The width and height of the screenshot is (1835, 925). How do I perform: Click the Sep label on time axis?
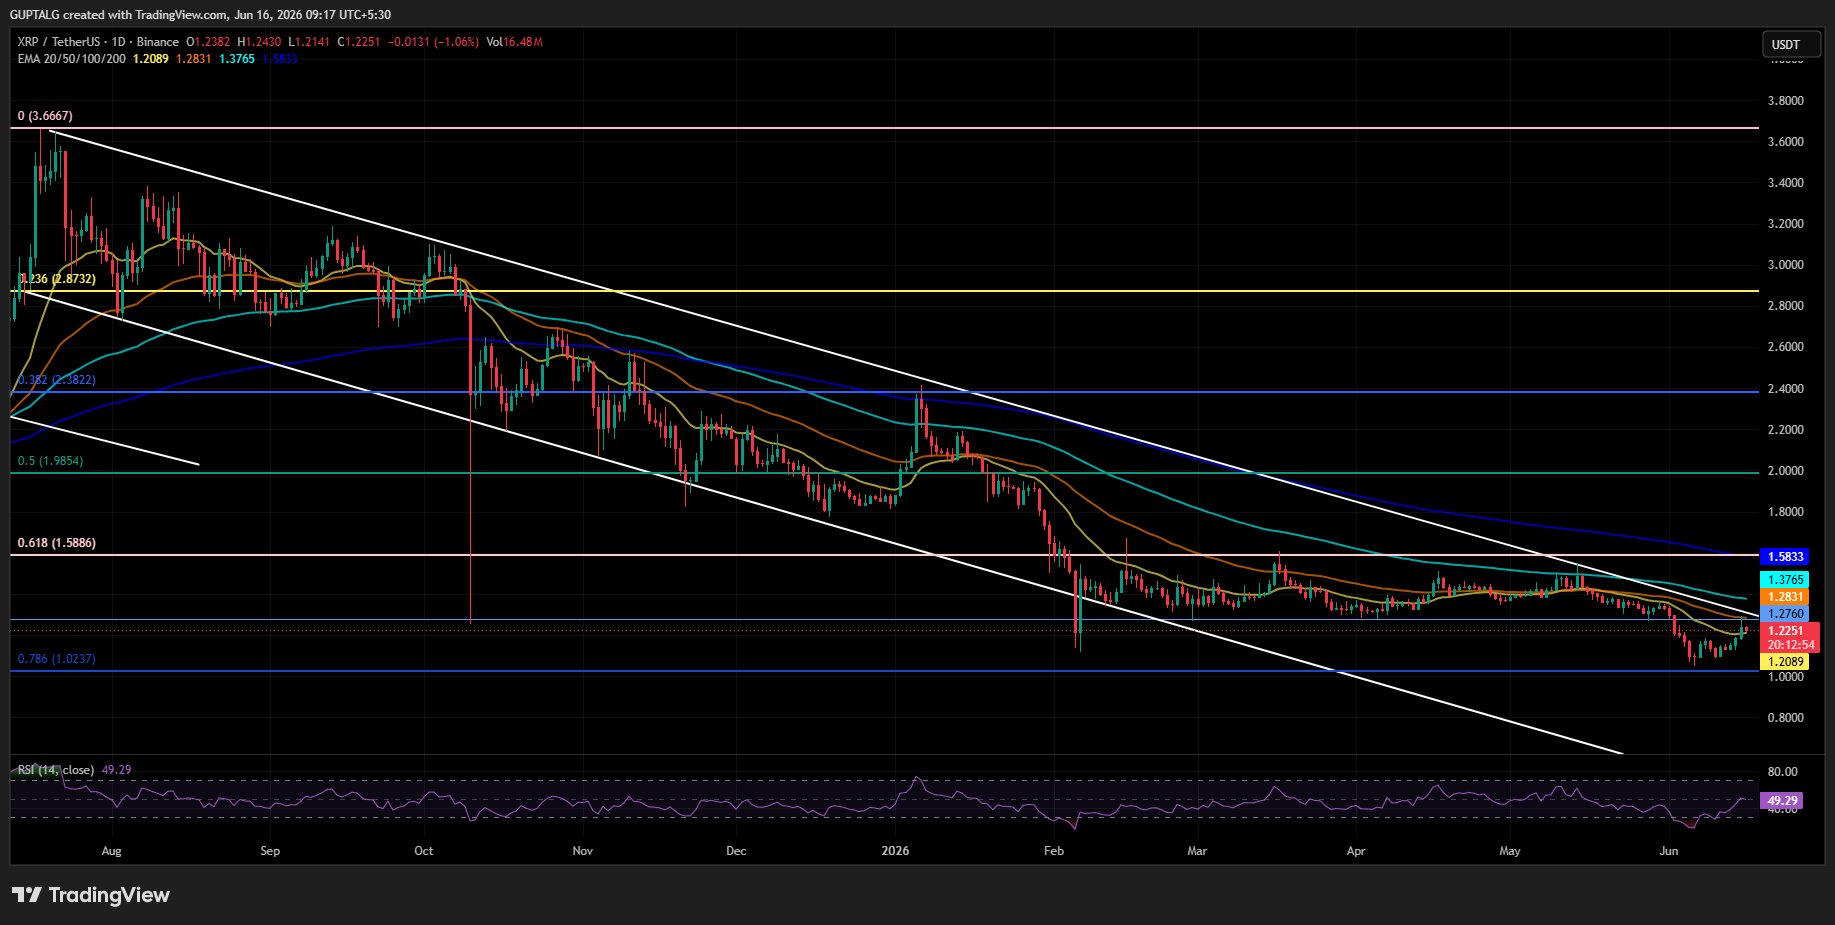270,851
